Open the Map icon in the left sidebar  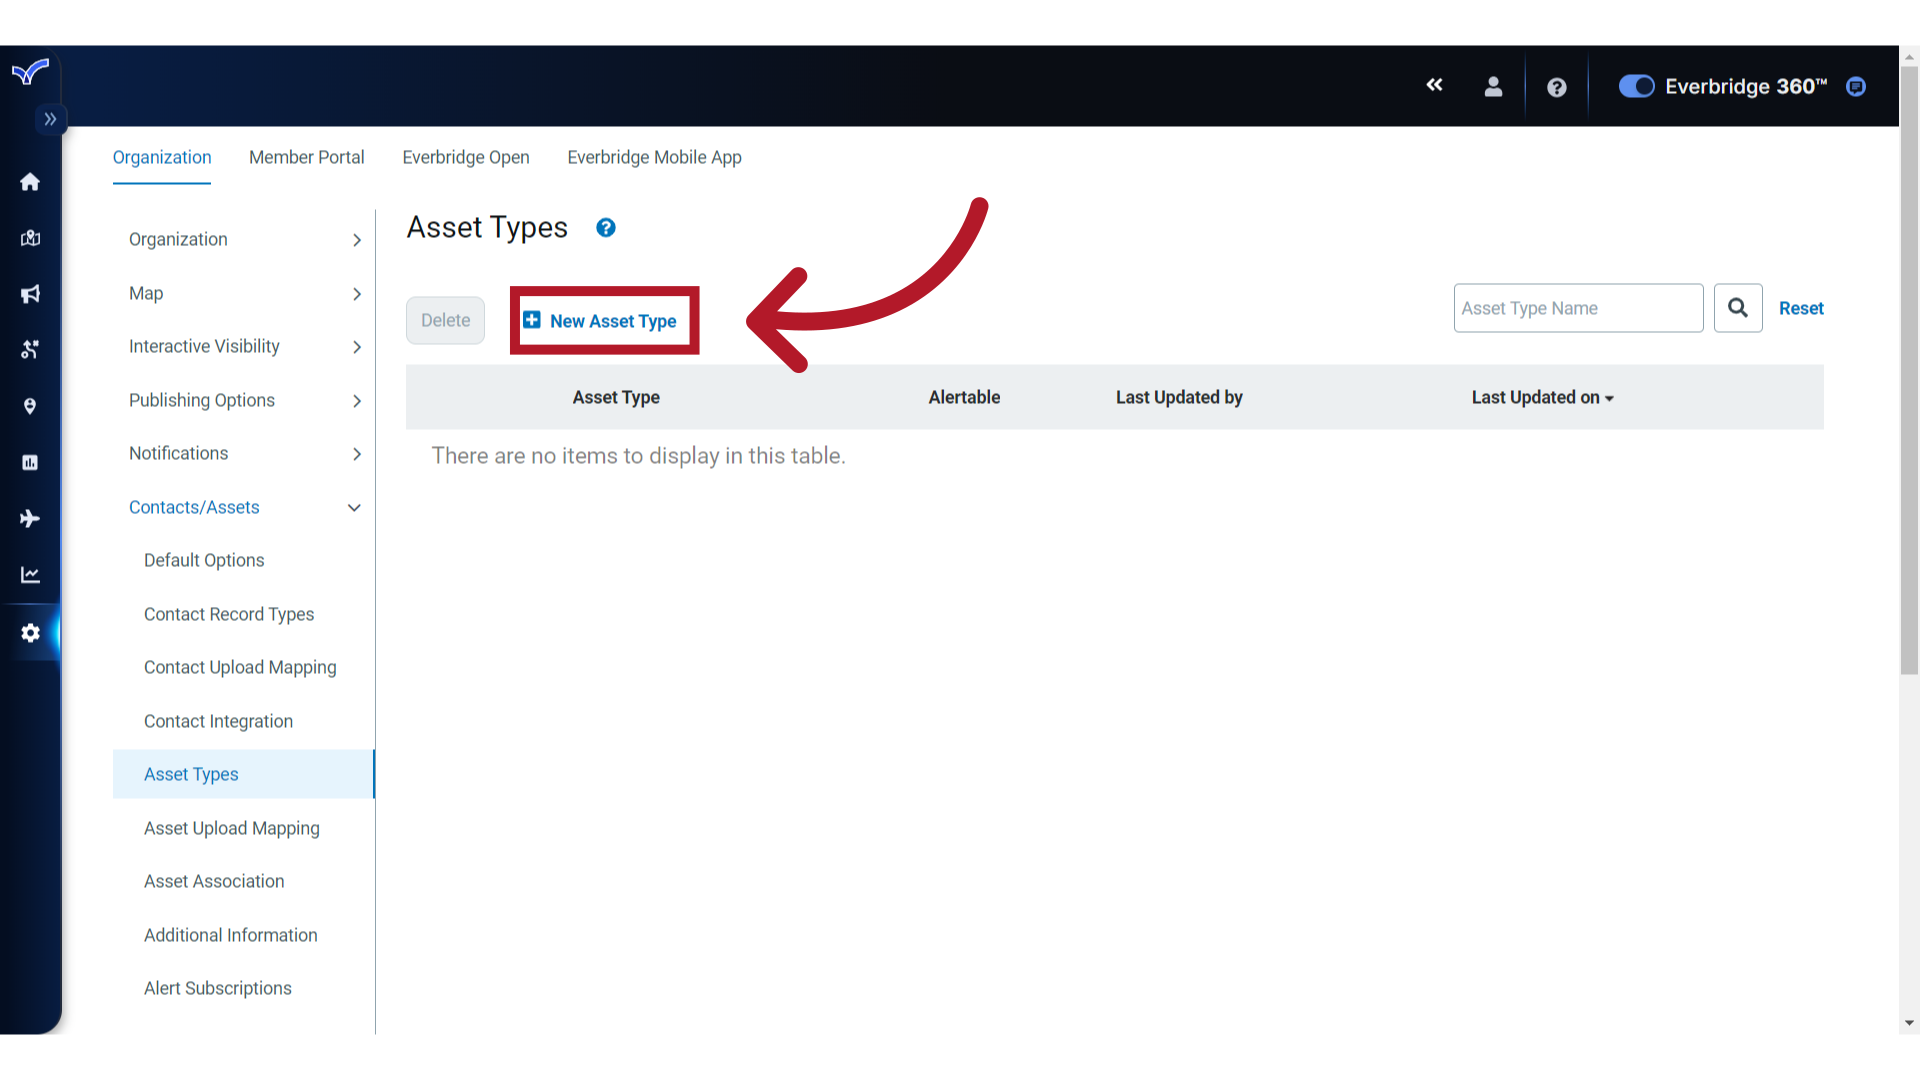pyautogui.click(x=30, y=238)
